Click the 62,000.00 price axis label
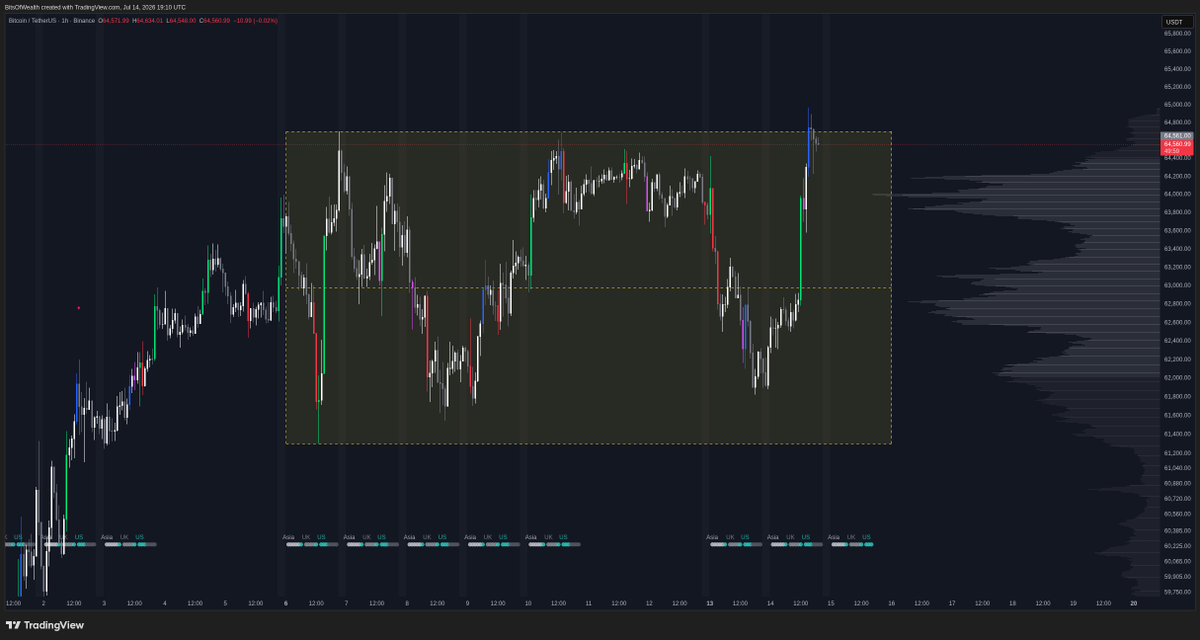This screenshot has width=1200, height=640. (x=1176, y=377)
